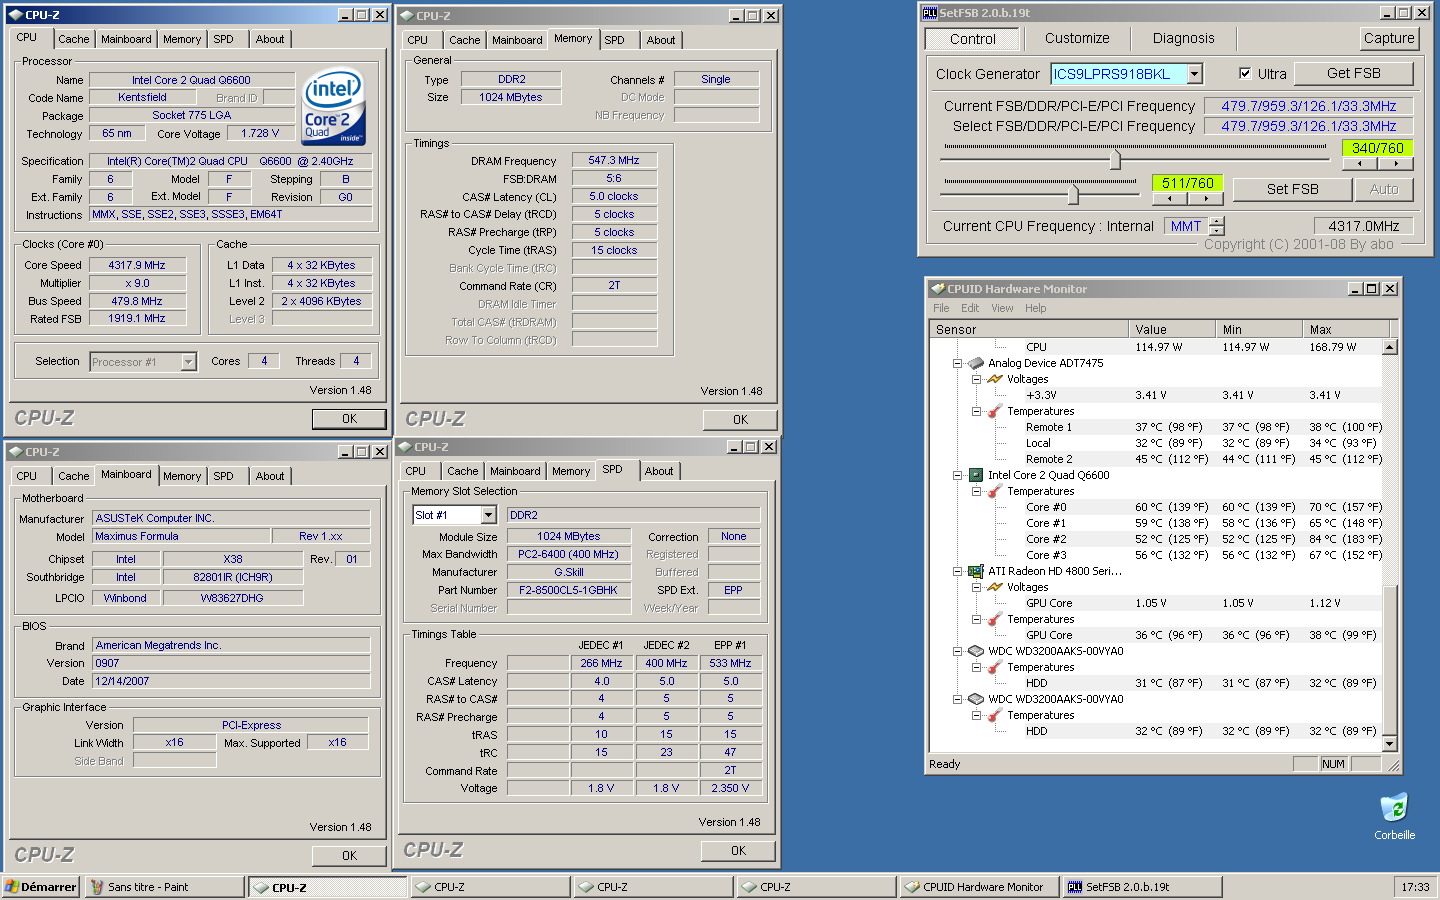Viewport: 1440px width, 900px height.
Task: Click the Capture button in SetFSB
Action: click(x=1389, y=38)
